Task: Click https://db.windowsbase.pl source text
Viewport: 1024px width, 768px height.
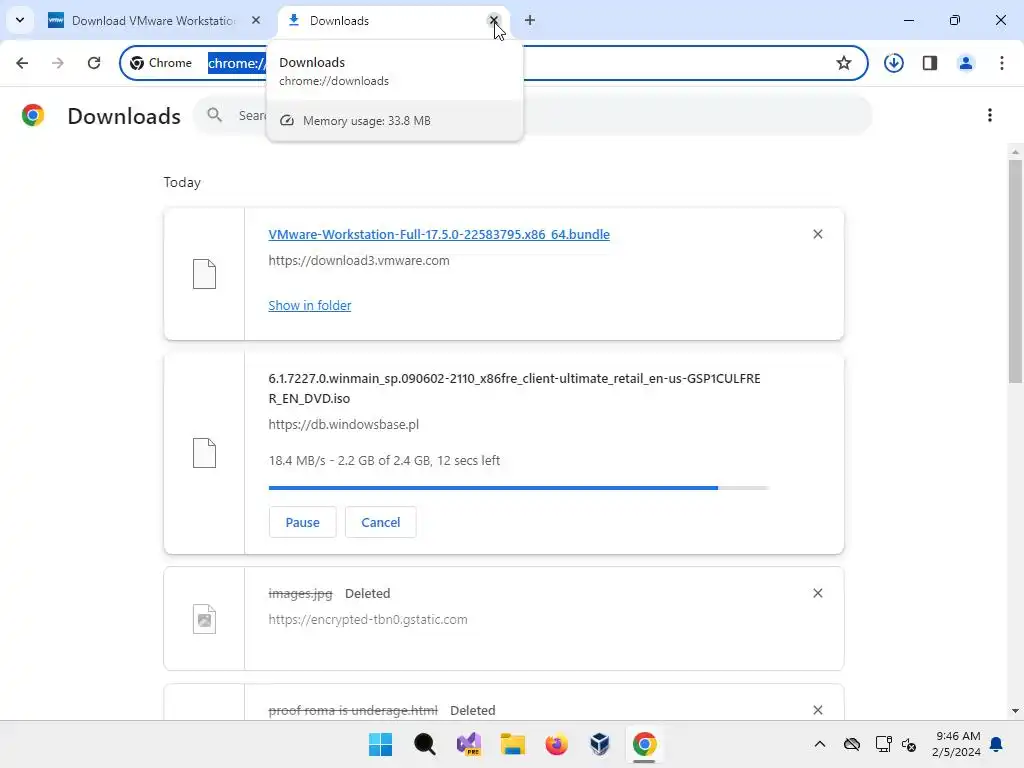Action: coord(344,424)
